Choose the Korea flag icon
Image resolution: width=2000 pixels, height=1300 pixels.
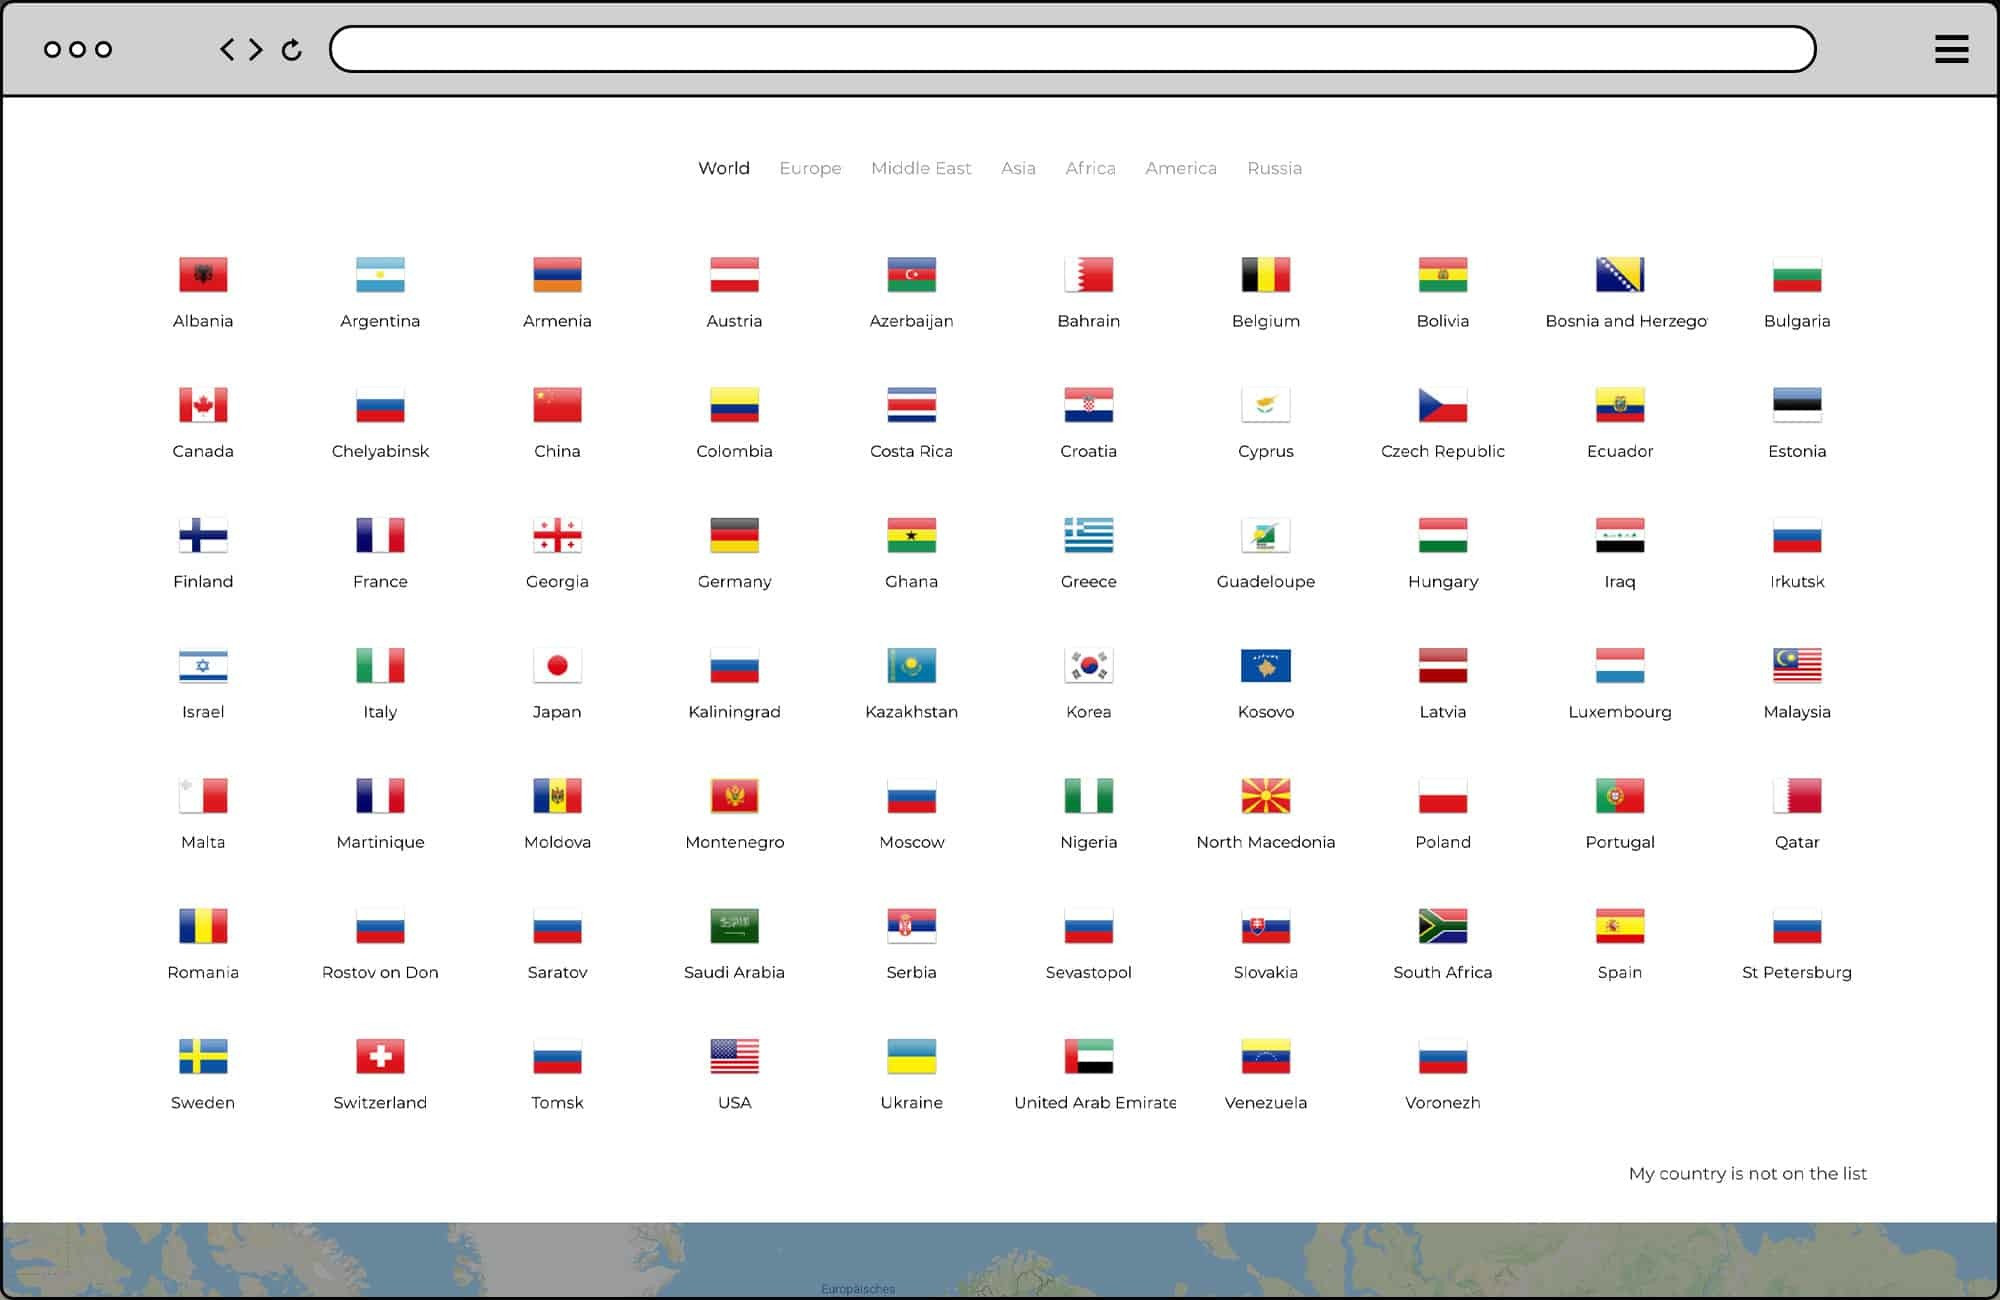pos(1089,666)
